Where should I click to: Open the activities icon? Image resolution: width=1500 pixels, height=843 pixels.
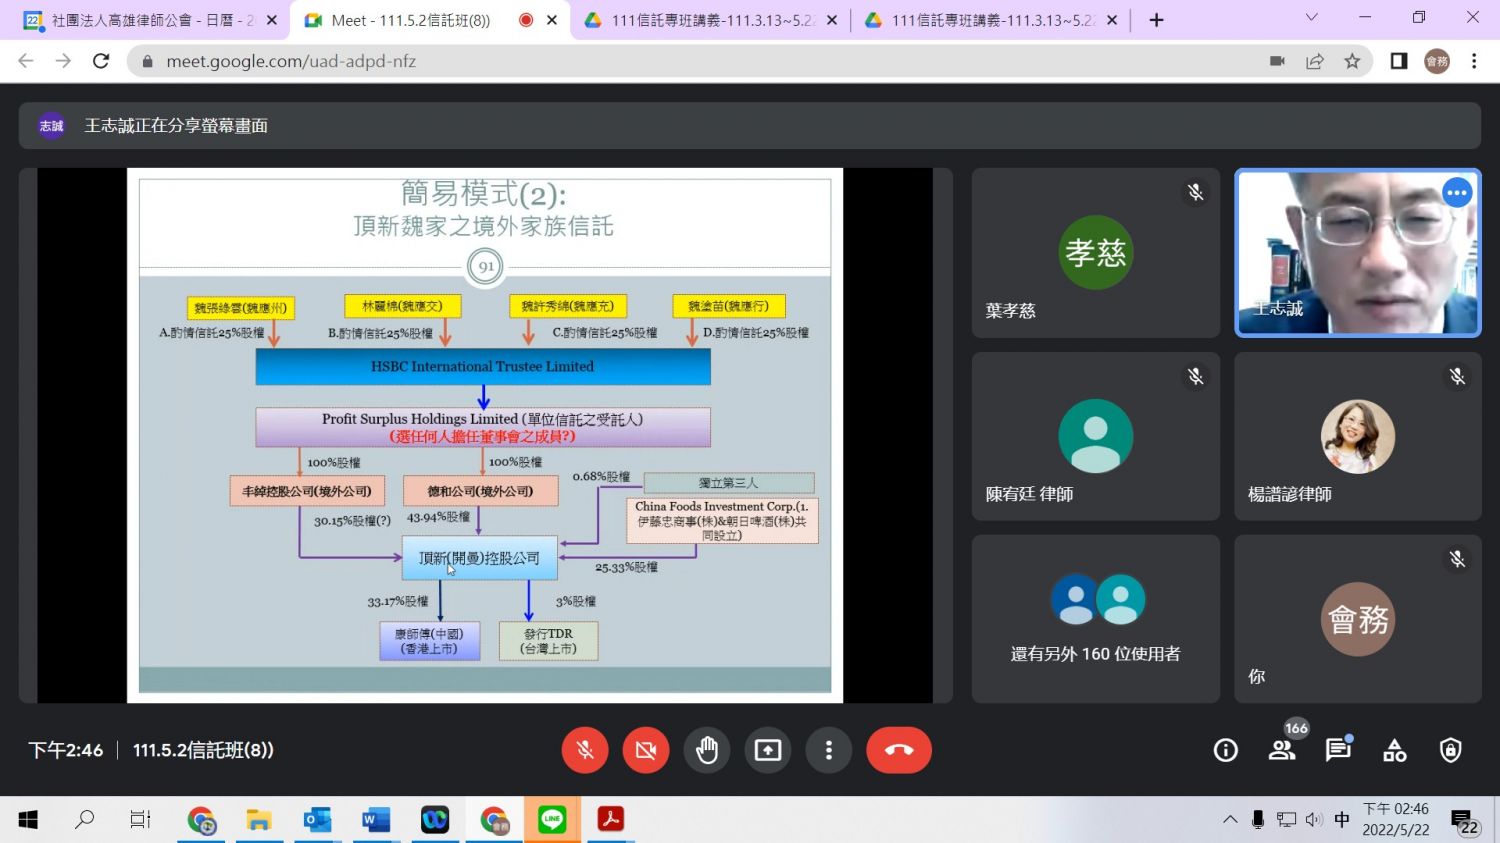click(1395, 750)
